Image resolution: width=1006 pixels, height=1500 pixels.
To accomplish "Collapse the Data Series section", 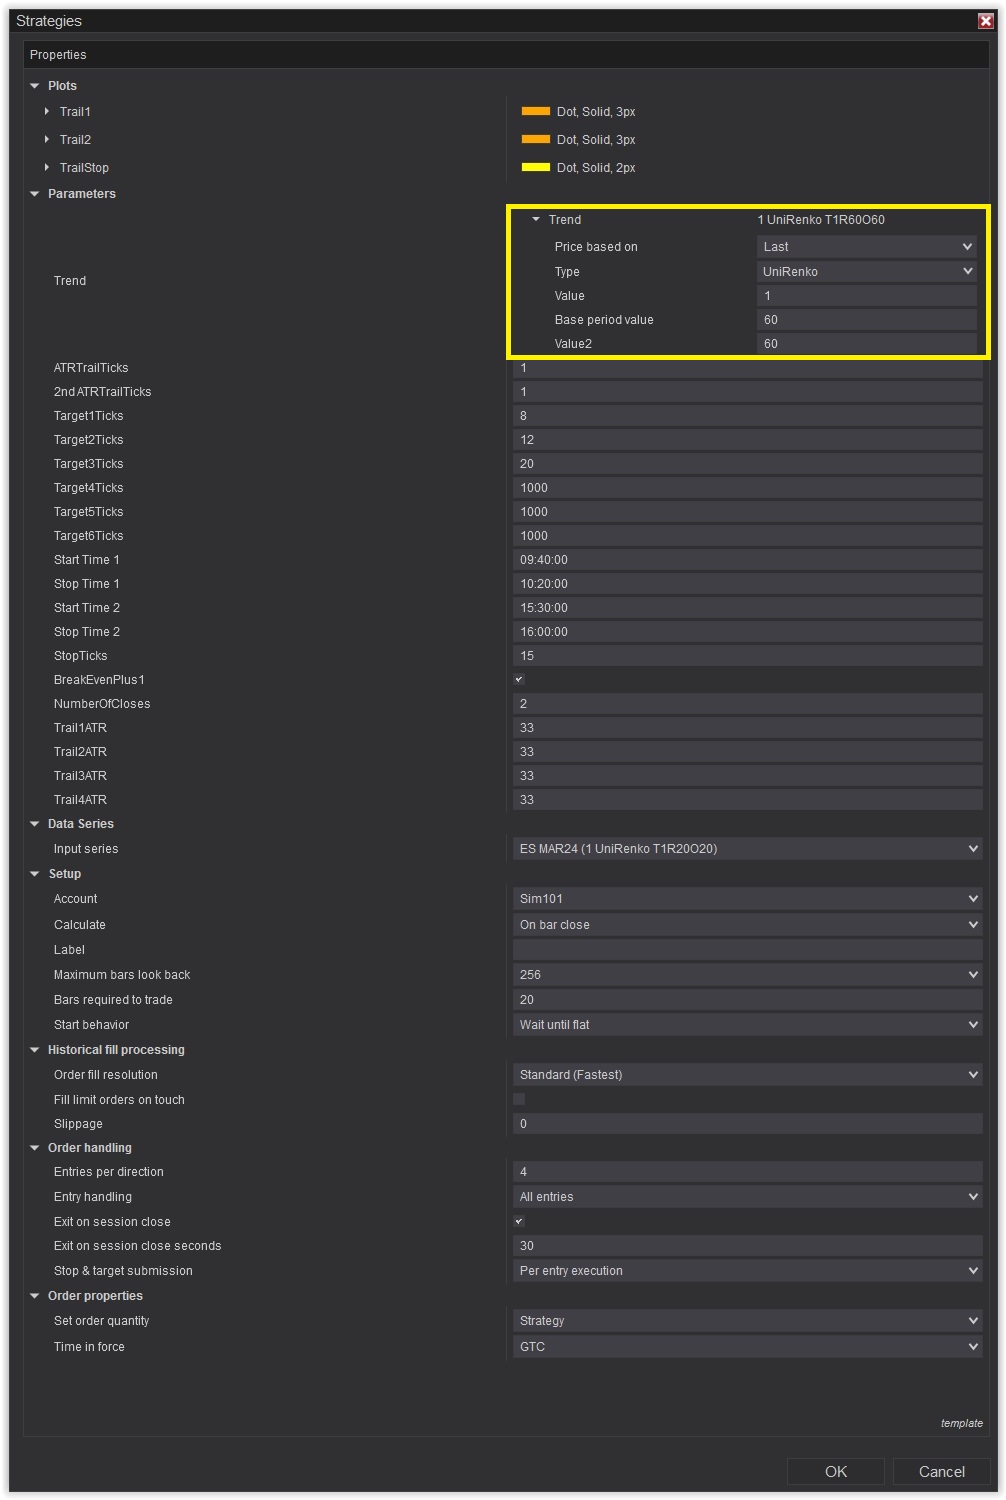I will [x=35, y=824].
